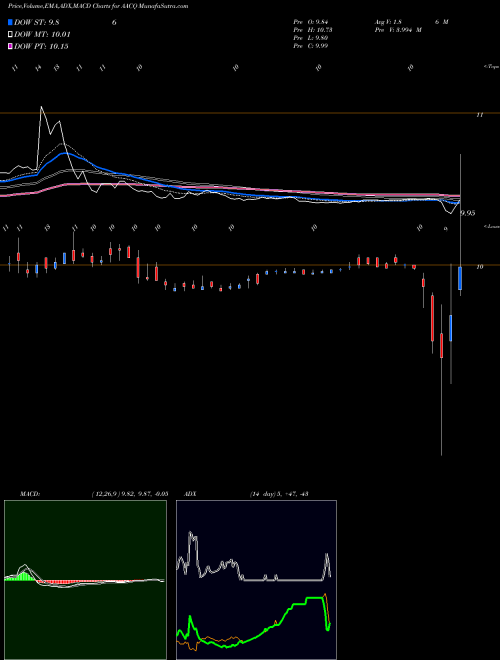Click the 'DOW PT: 10.15' legend label
Screen dimensions: 500x660
[x=41, y=46]
